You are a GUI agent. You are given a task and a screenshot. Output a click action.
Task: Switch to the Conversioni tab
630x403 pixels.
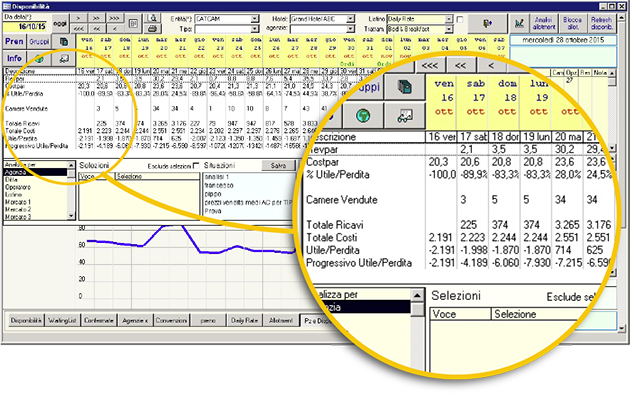point(171,321)
